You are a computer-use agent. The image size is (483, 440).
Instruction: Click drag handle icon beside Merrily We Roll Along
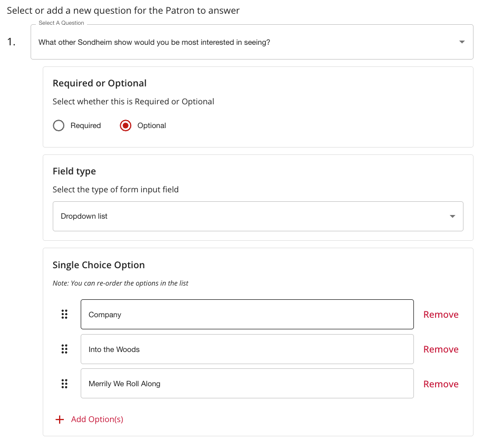click(x=64, y=384)
